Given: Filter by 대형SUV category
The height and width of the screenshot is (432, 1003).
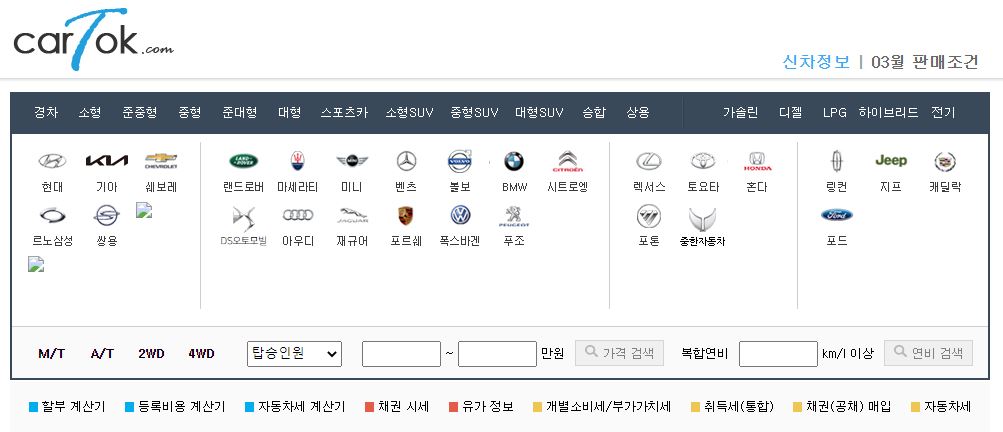Looking at the screenshot, I should (x=539, y=113).
